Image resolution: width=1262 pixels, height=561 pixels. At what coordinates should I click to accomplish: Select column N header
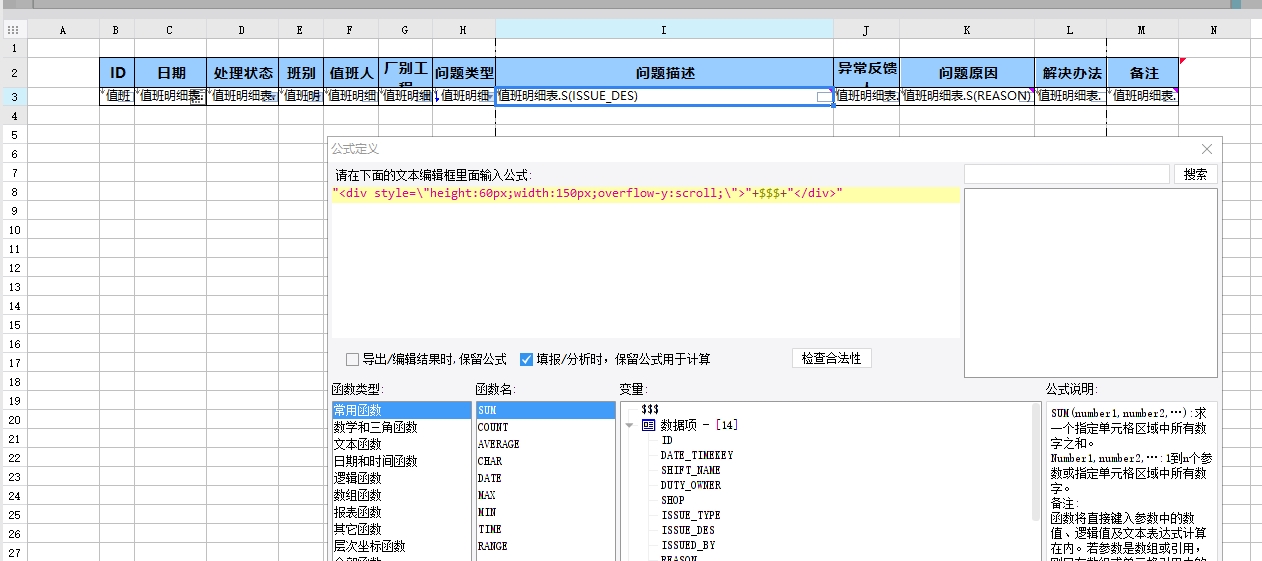tap(1214, 30)
